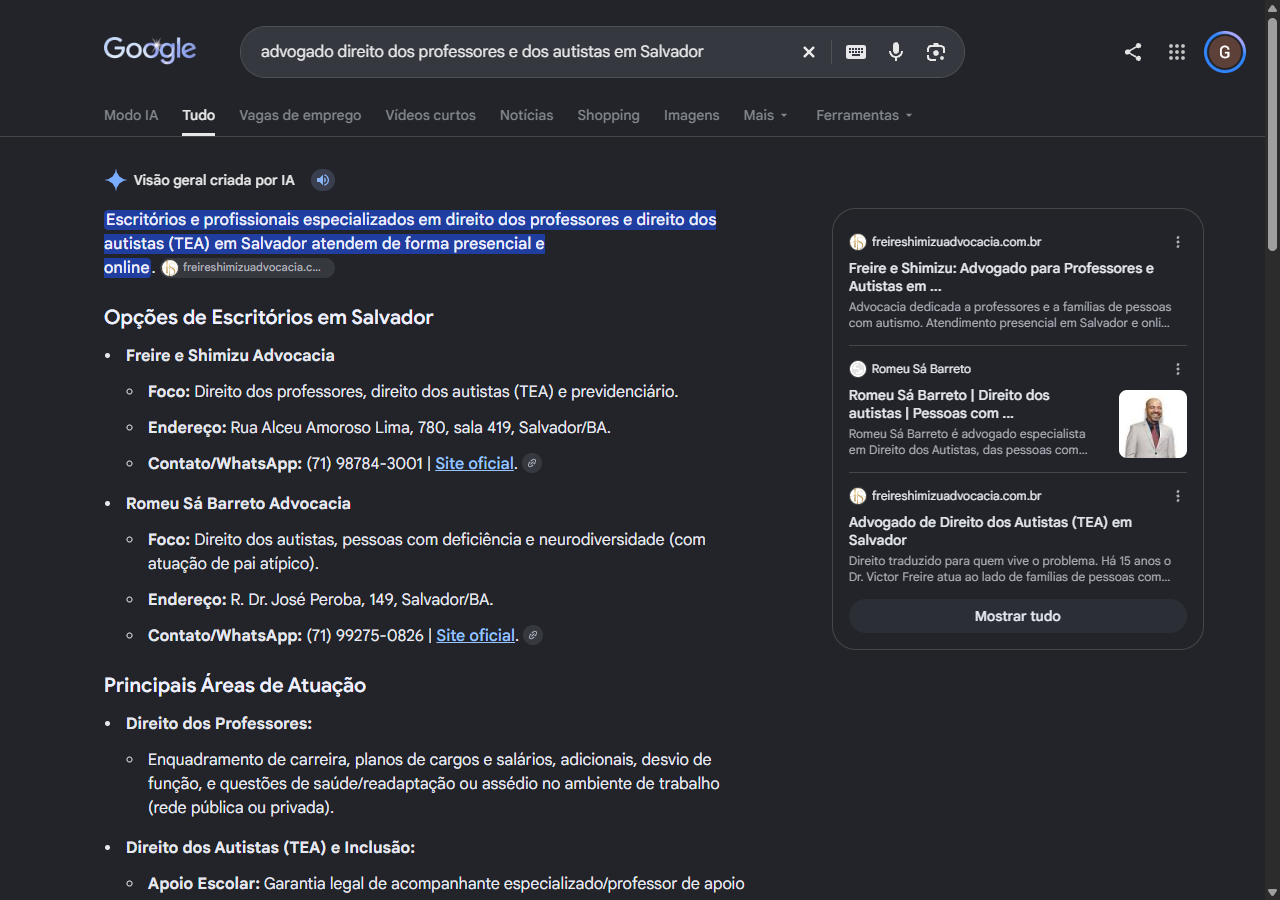Expand the Ferramentas dropdown
The height and width of the screenshot is (900, 1280).
(x=865, y=115)
